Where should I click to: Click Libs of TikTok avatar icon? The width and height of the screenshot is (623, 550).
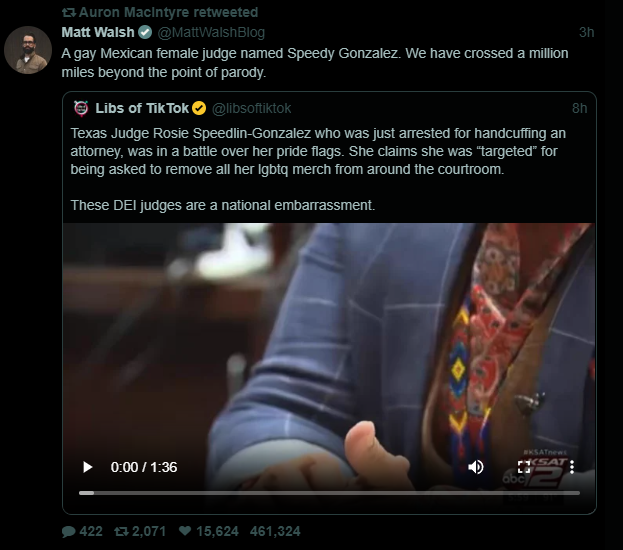[x=81, y=108]
